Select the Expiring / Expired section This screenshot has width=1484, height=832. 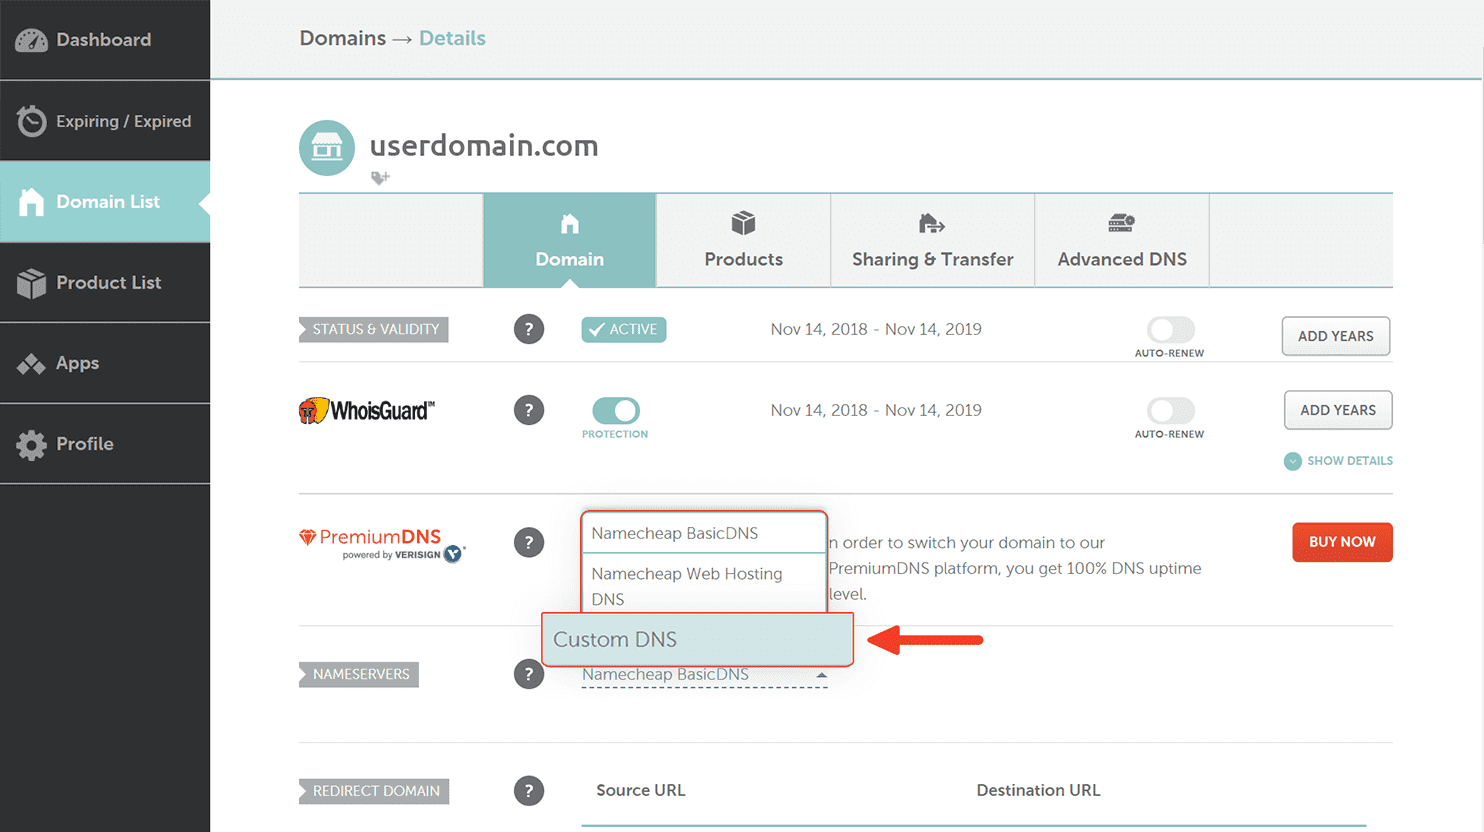[104, 120]
